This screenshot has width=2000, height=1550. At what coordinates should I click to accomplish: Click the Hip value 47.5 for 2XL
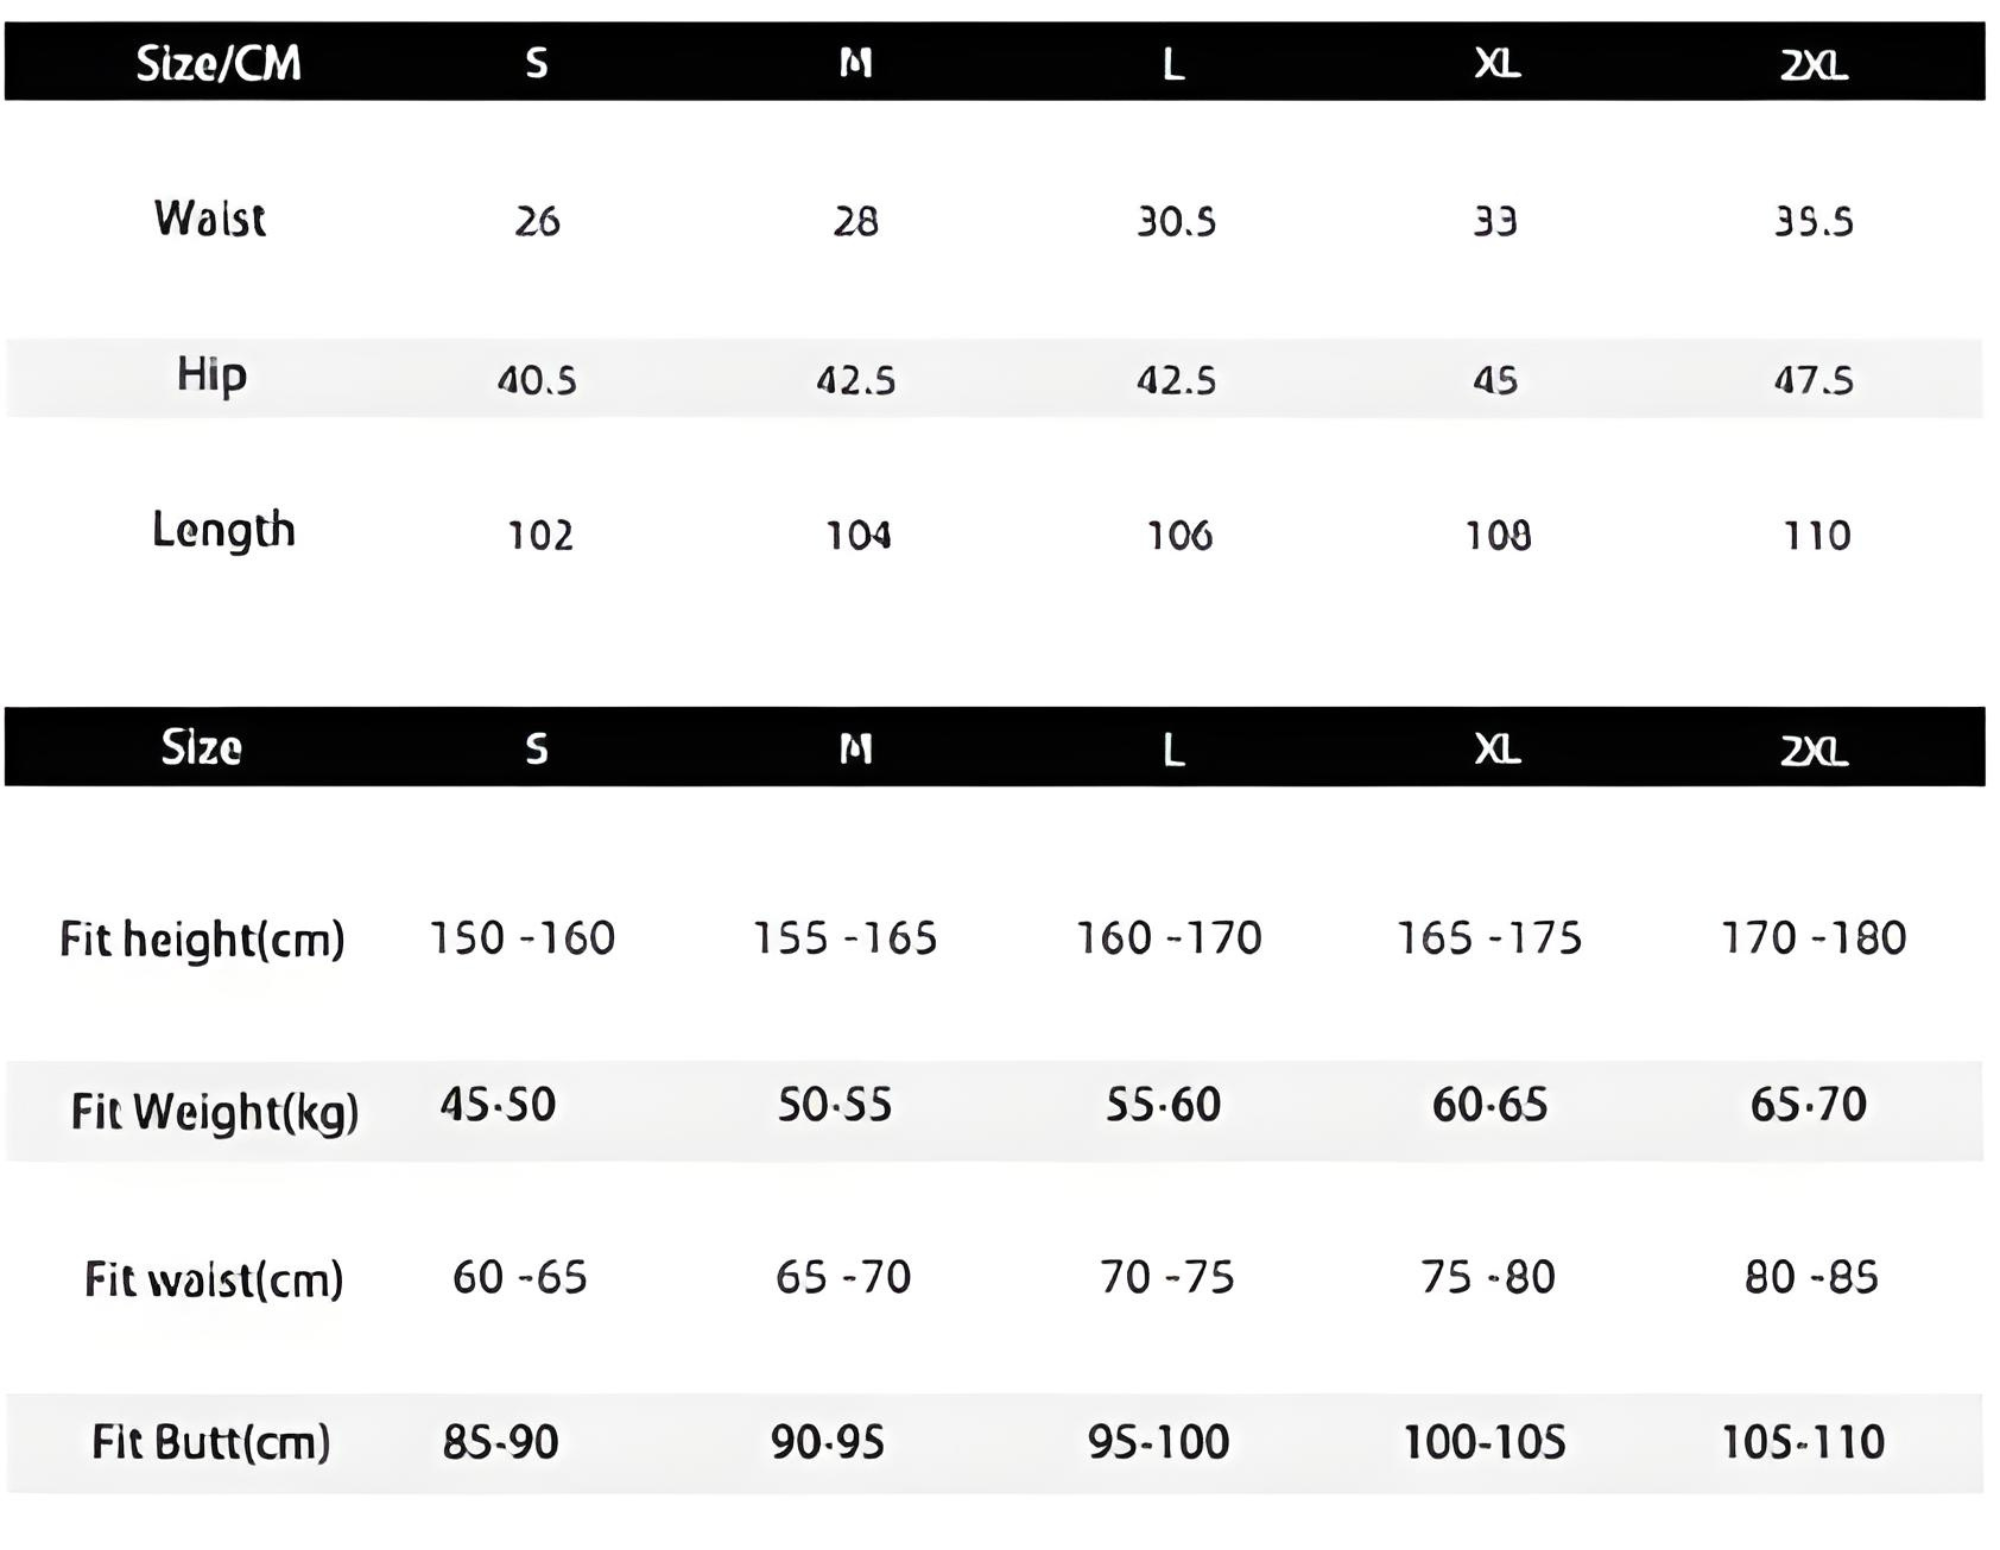coord(1813,380)
